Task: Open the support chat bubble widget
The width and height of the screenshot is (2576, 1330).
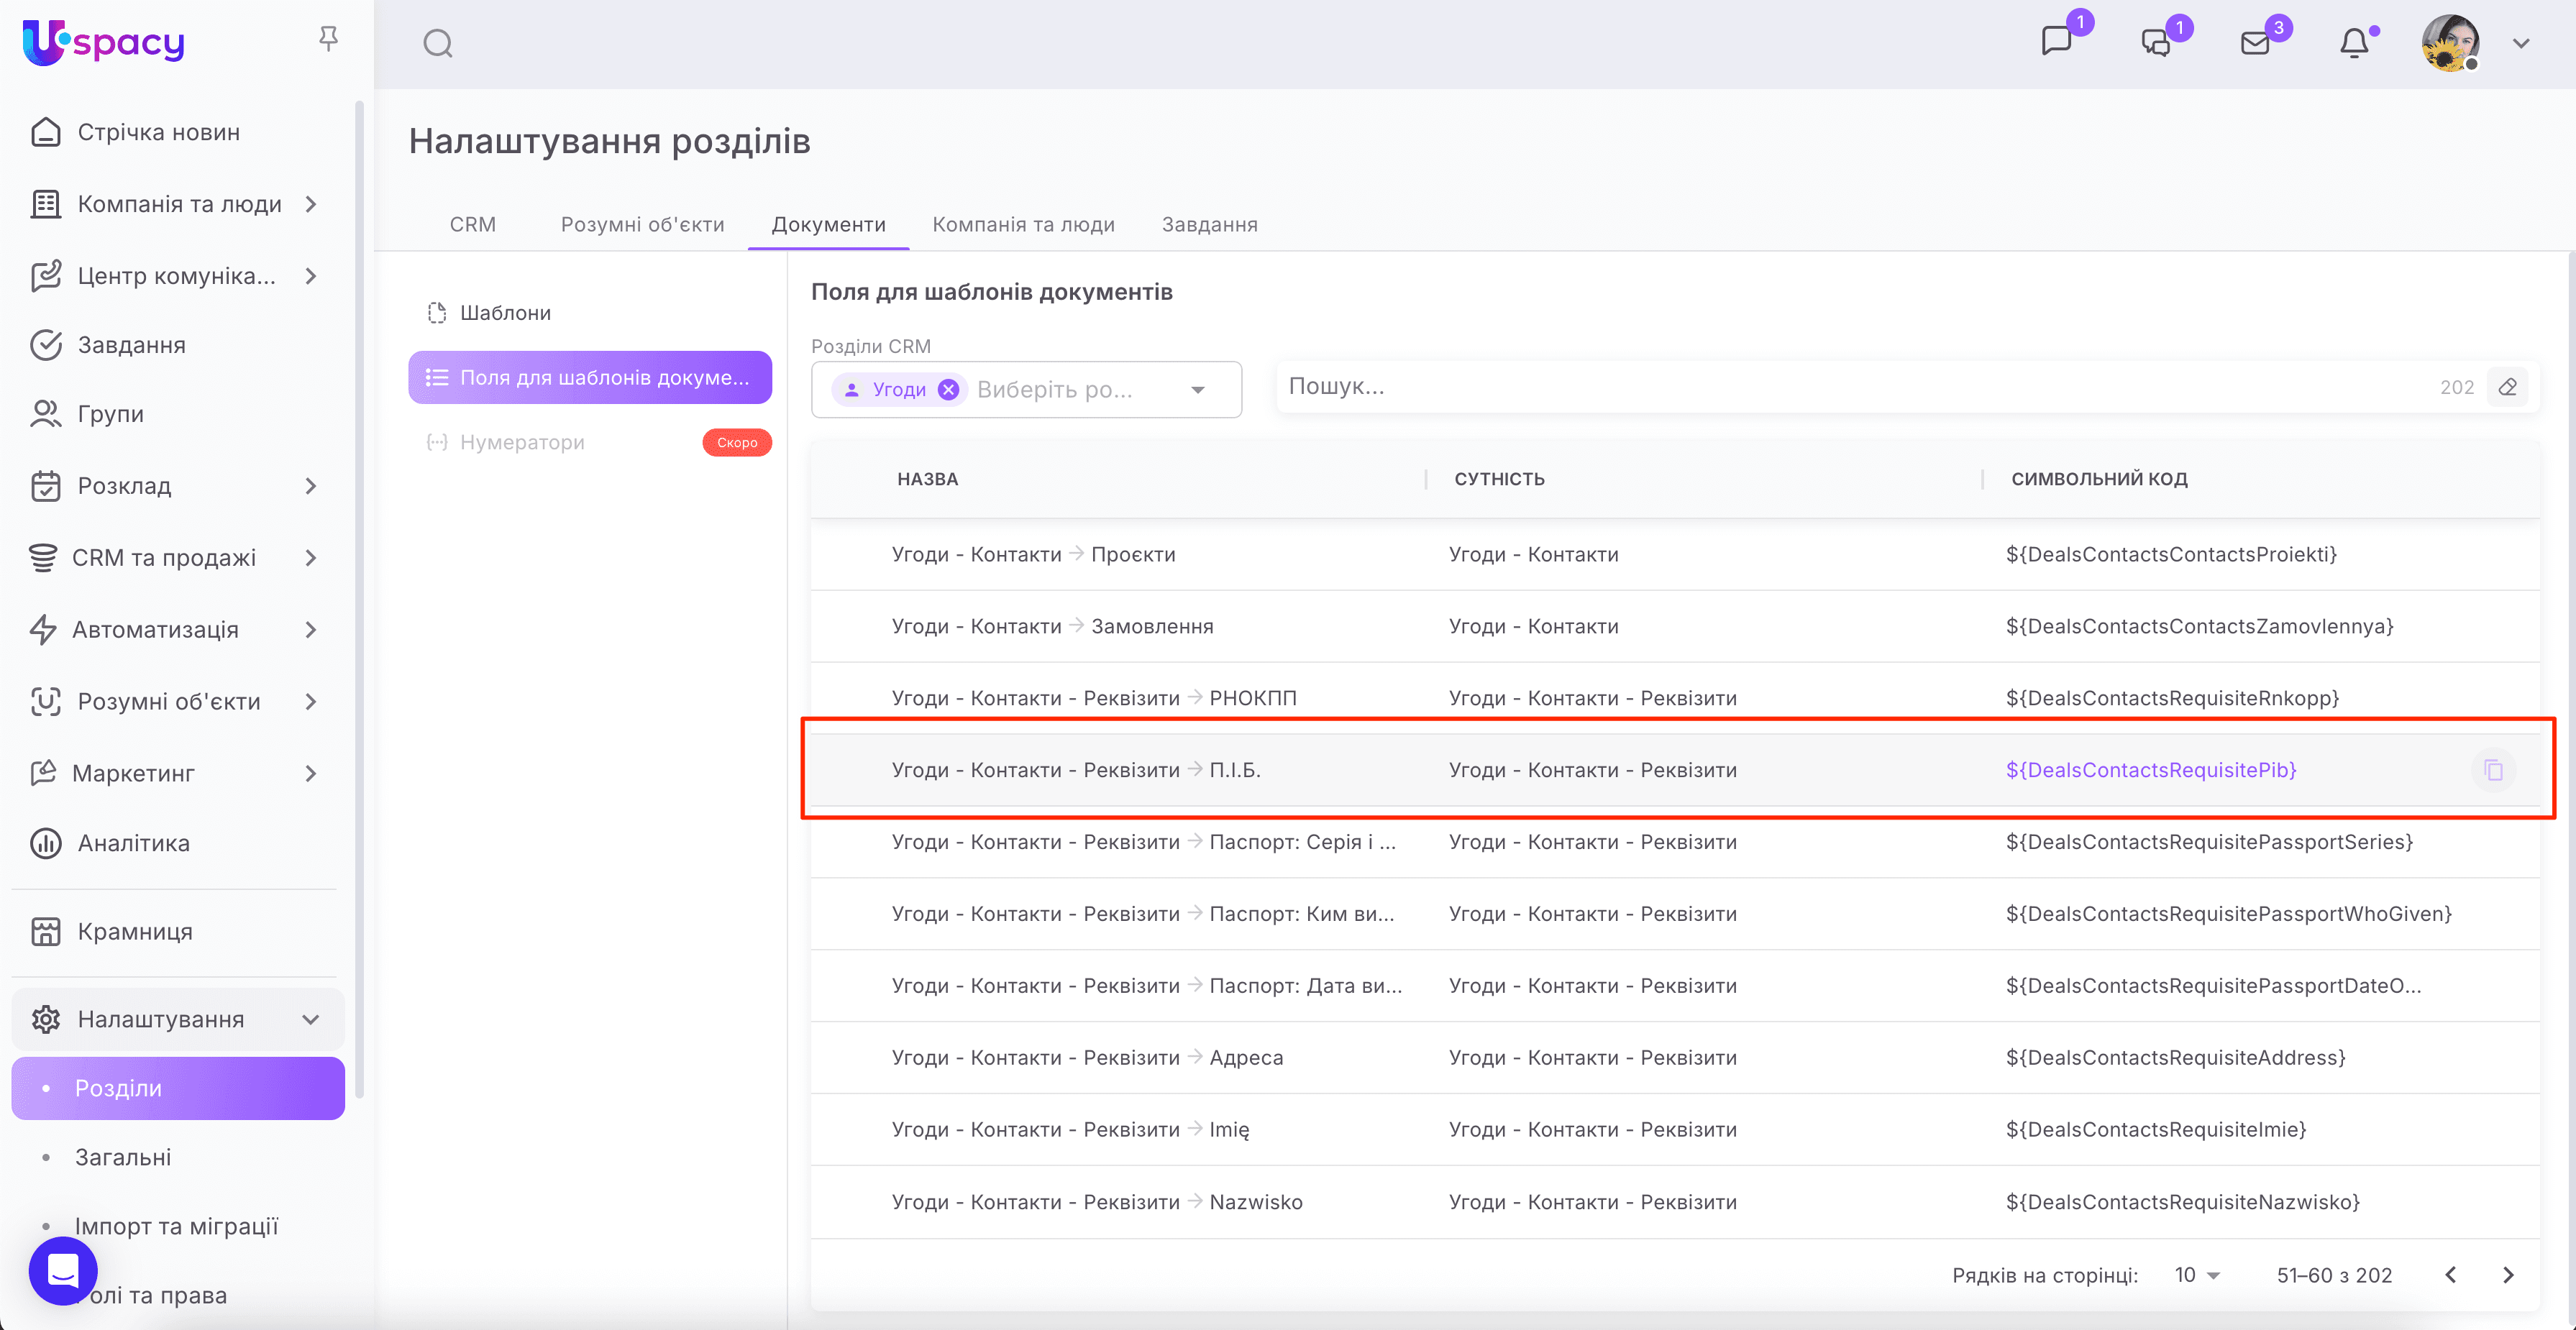Action: coord(63,1270)
